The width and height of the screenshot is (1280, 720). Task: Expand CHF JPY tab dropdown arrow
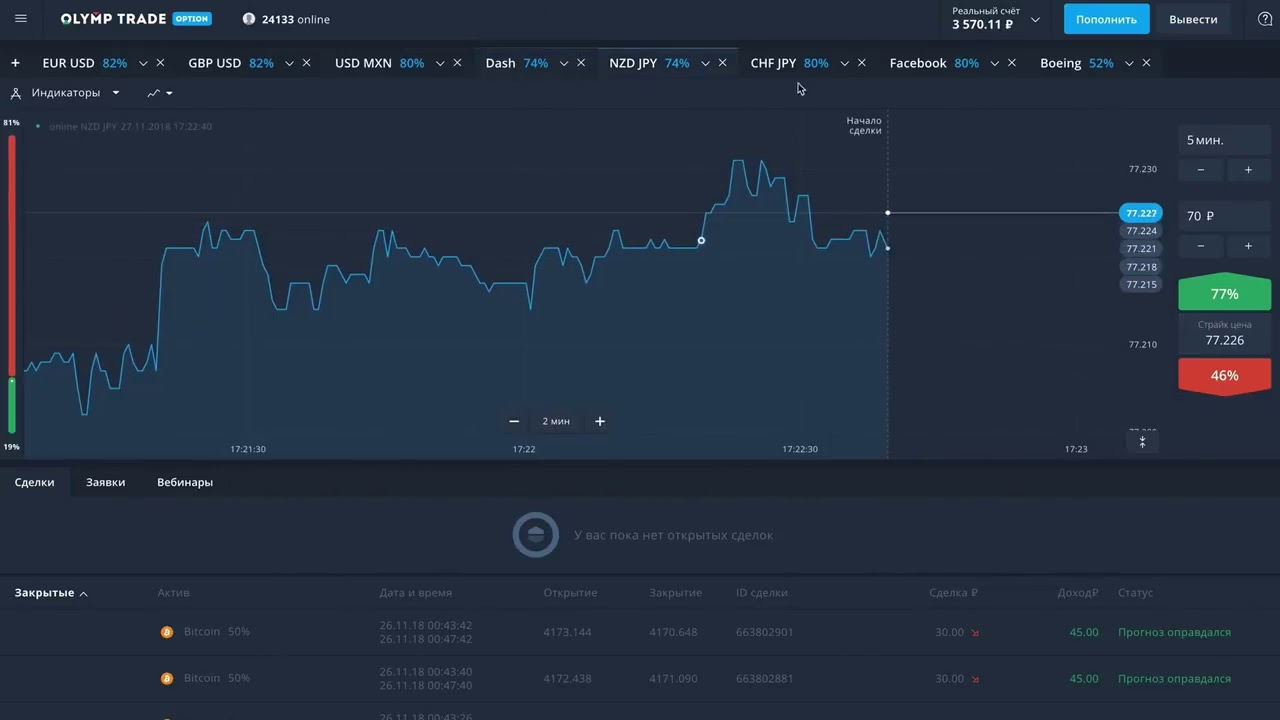(x=844, y=63)
